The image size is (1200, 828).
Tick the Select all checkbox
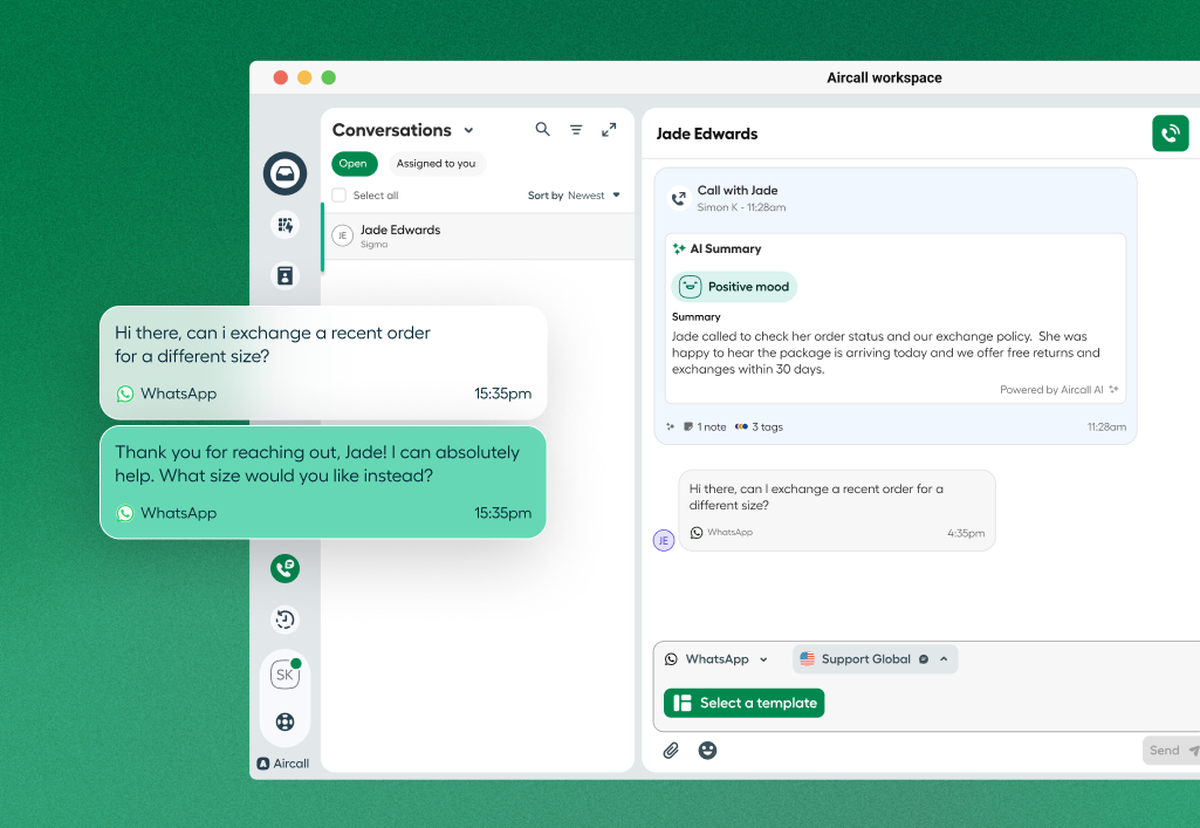tap(339, 195)
